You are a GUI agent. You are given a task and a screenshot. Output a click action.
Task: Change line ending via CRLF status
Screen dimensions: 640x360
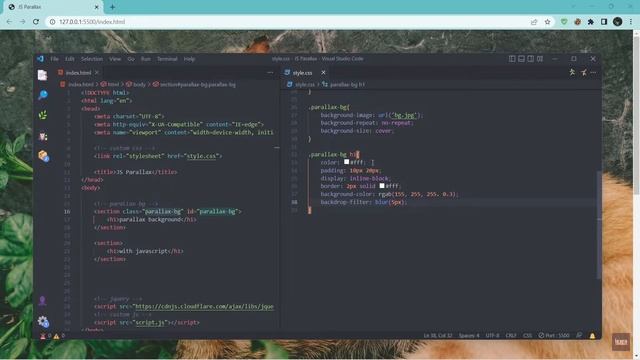point(511,336)
